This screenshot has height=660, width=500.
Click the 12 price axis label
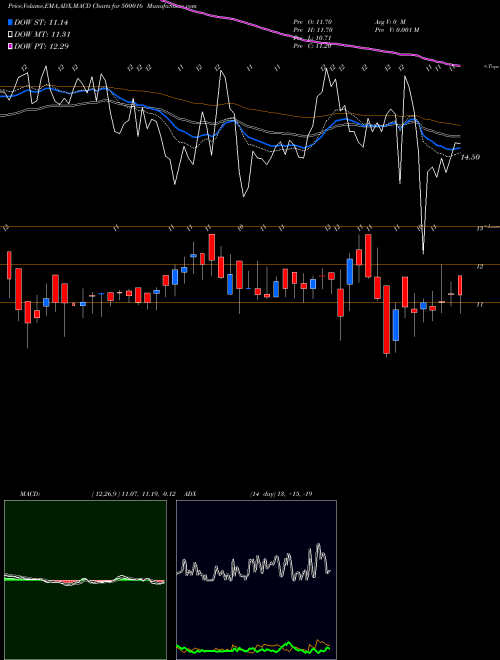click(x=479, y=266)
